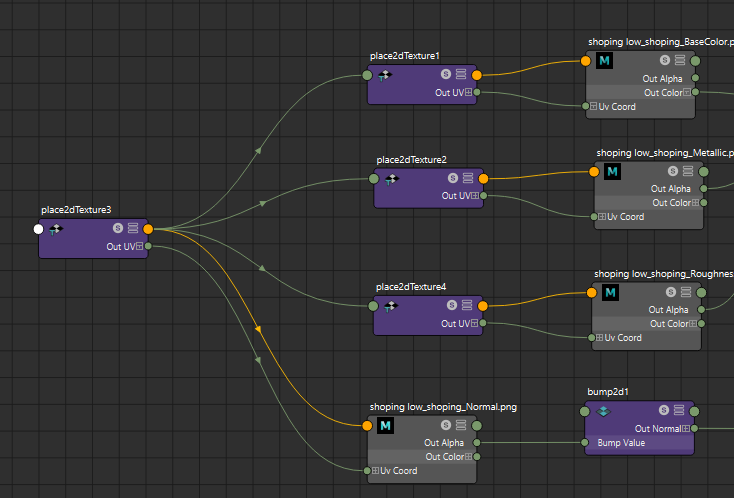Expand Uv Coord plus on Metallic node
The image size is (734, 498).
coord(602,217)
